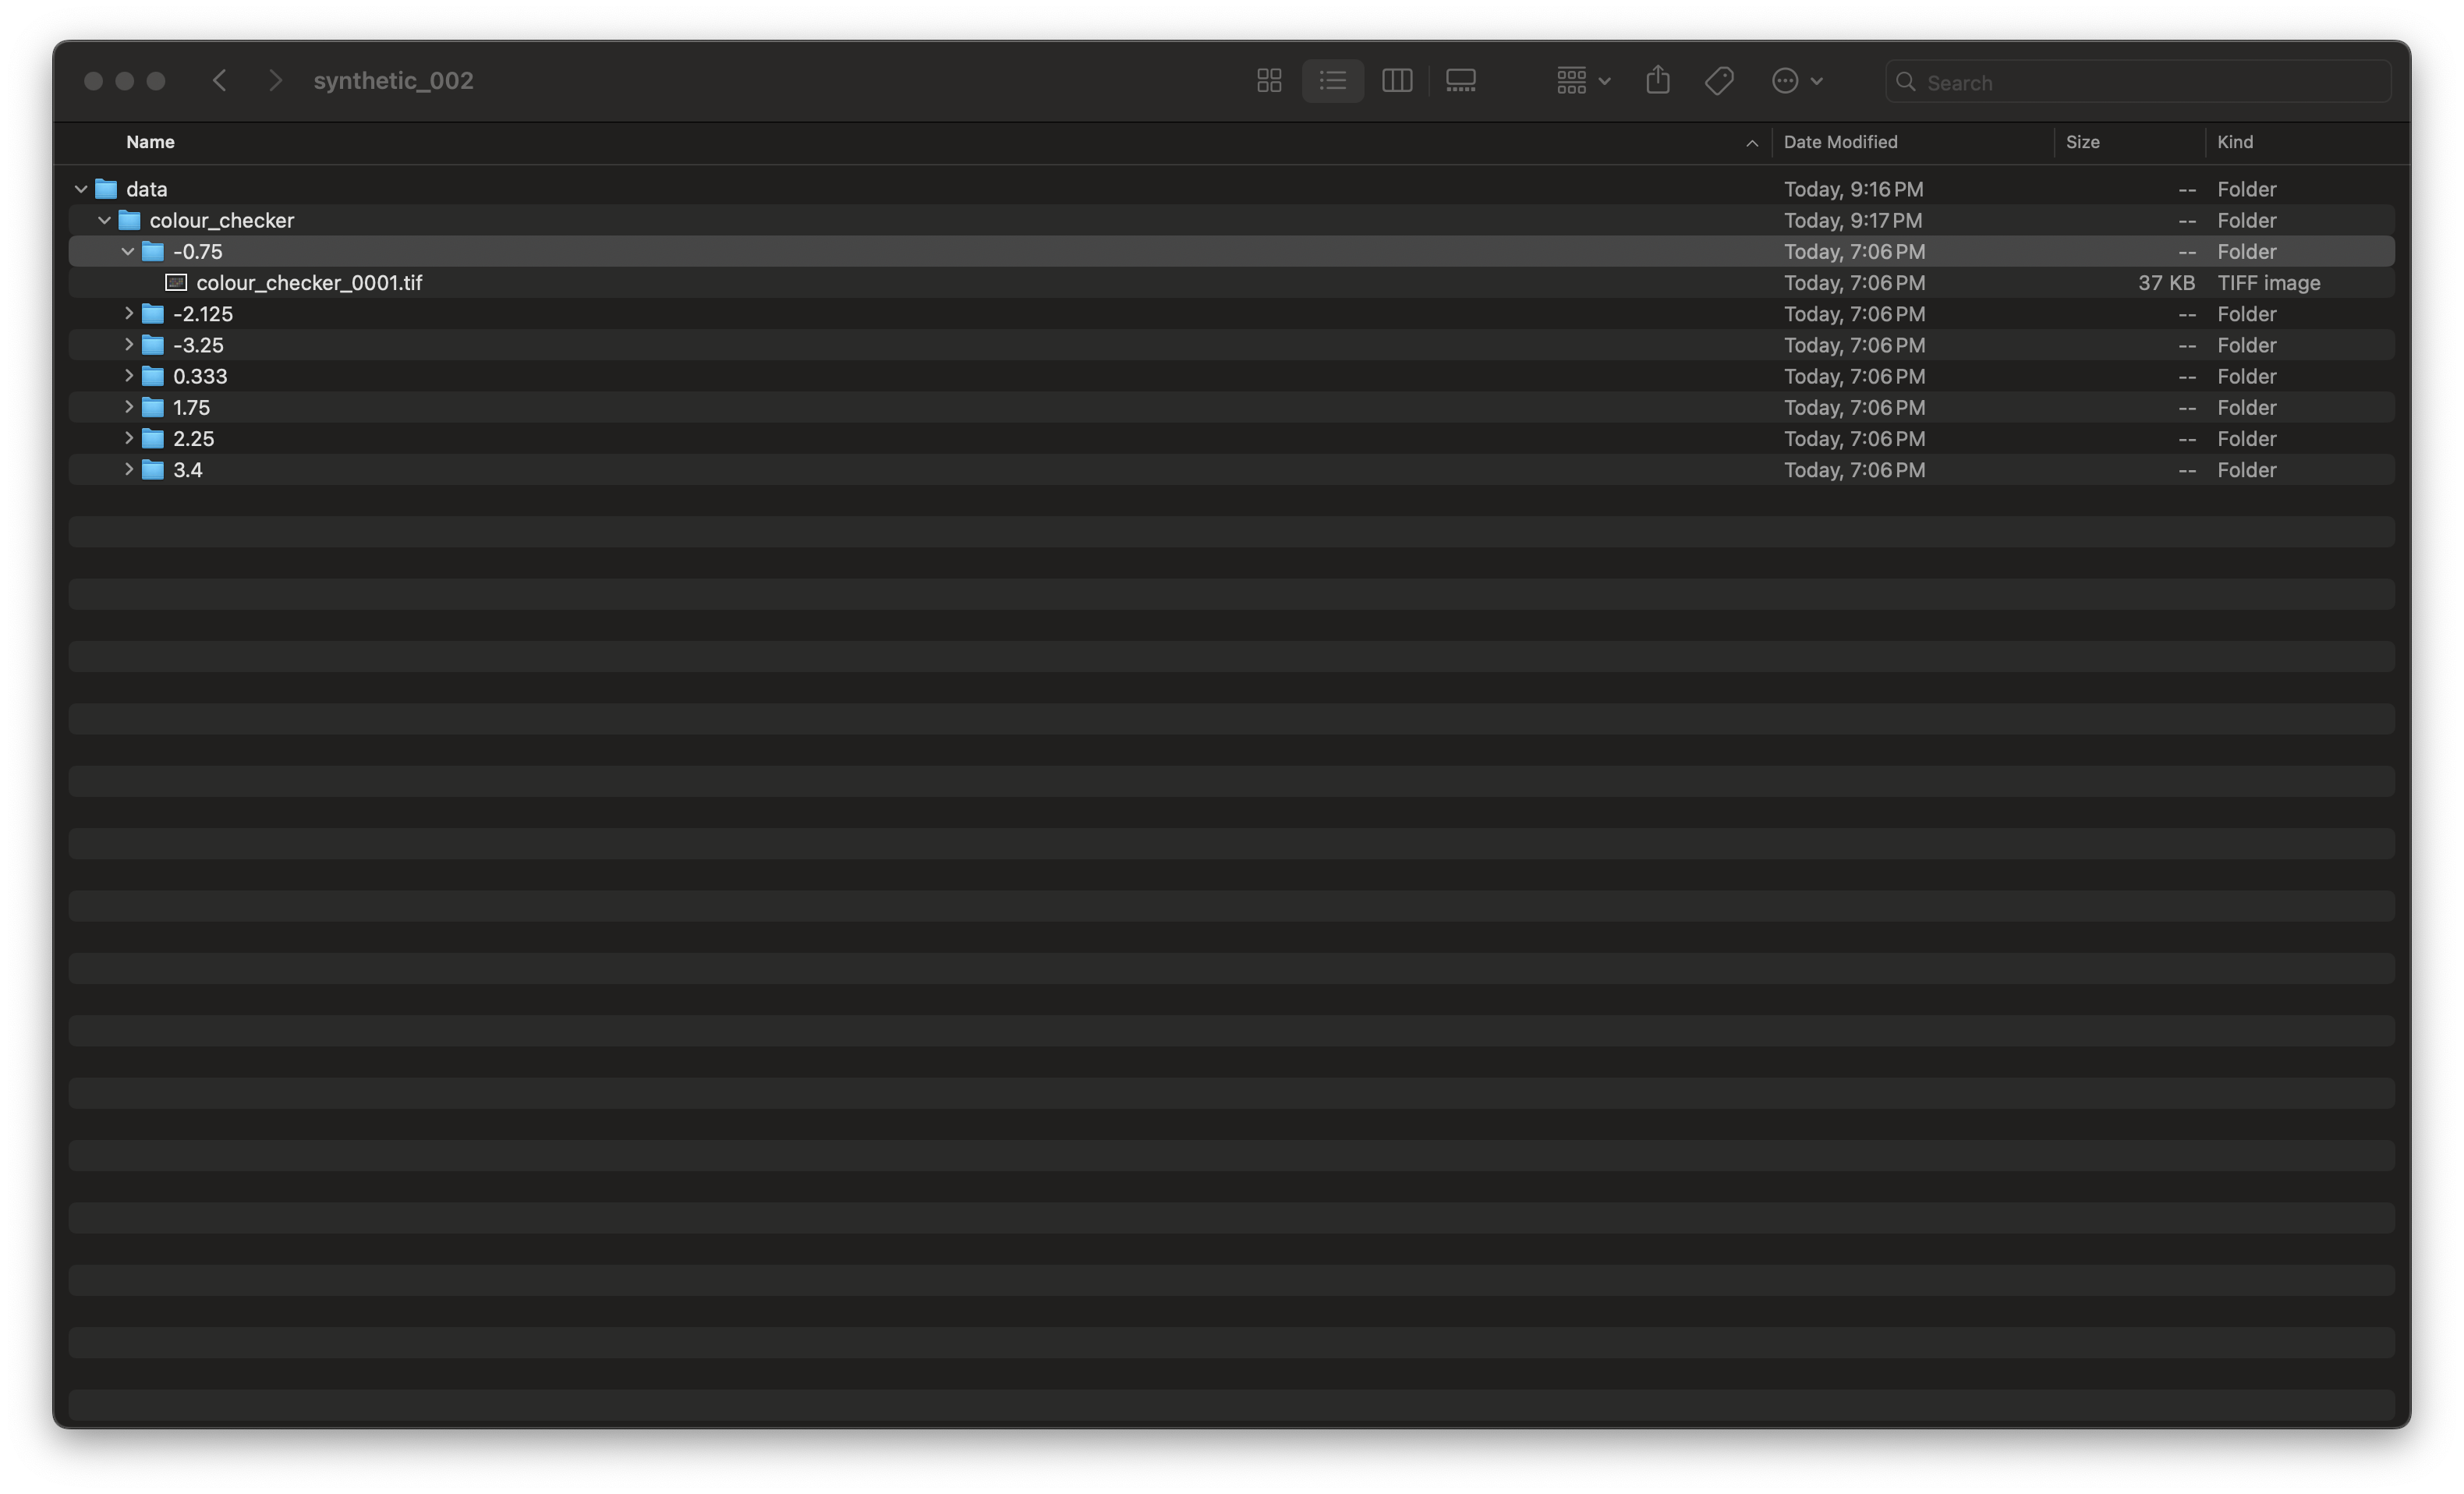Switch to column view
Screen dimensions: 2464x1494
(1396, 81)
